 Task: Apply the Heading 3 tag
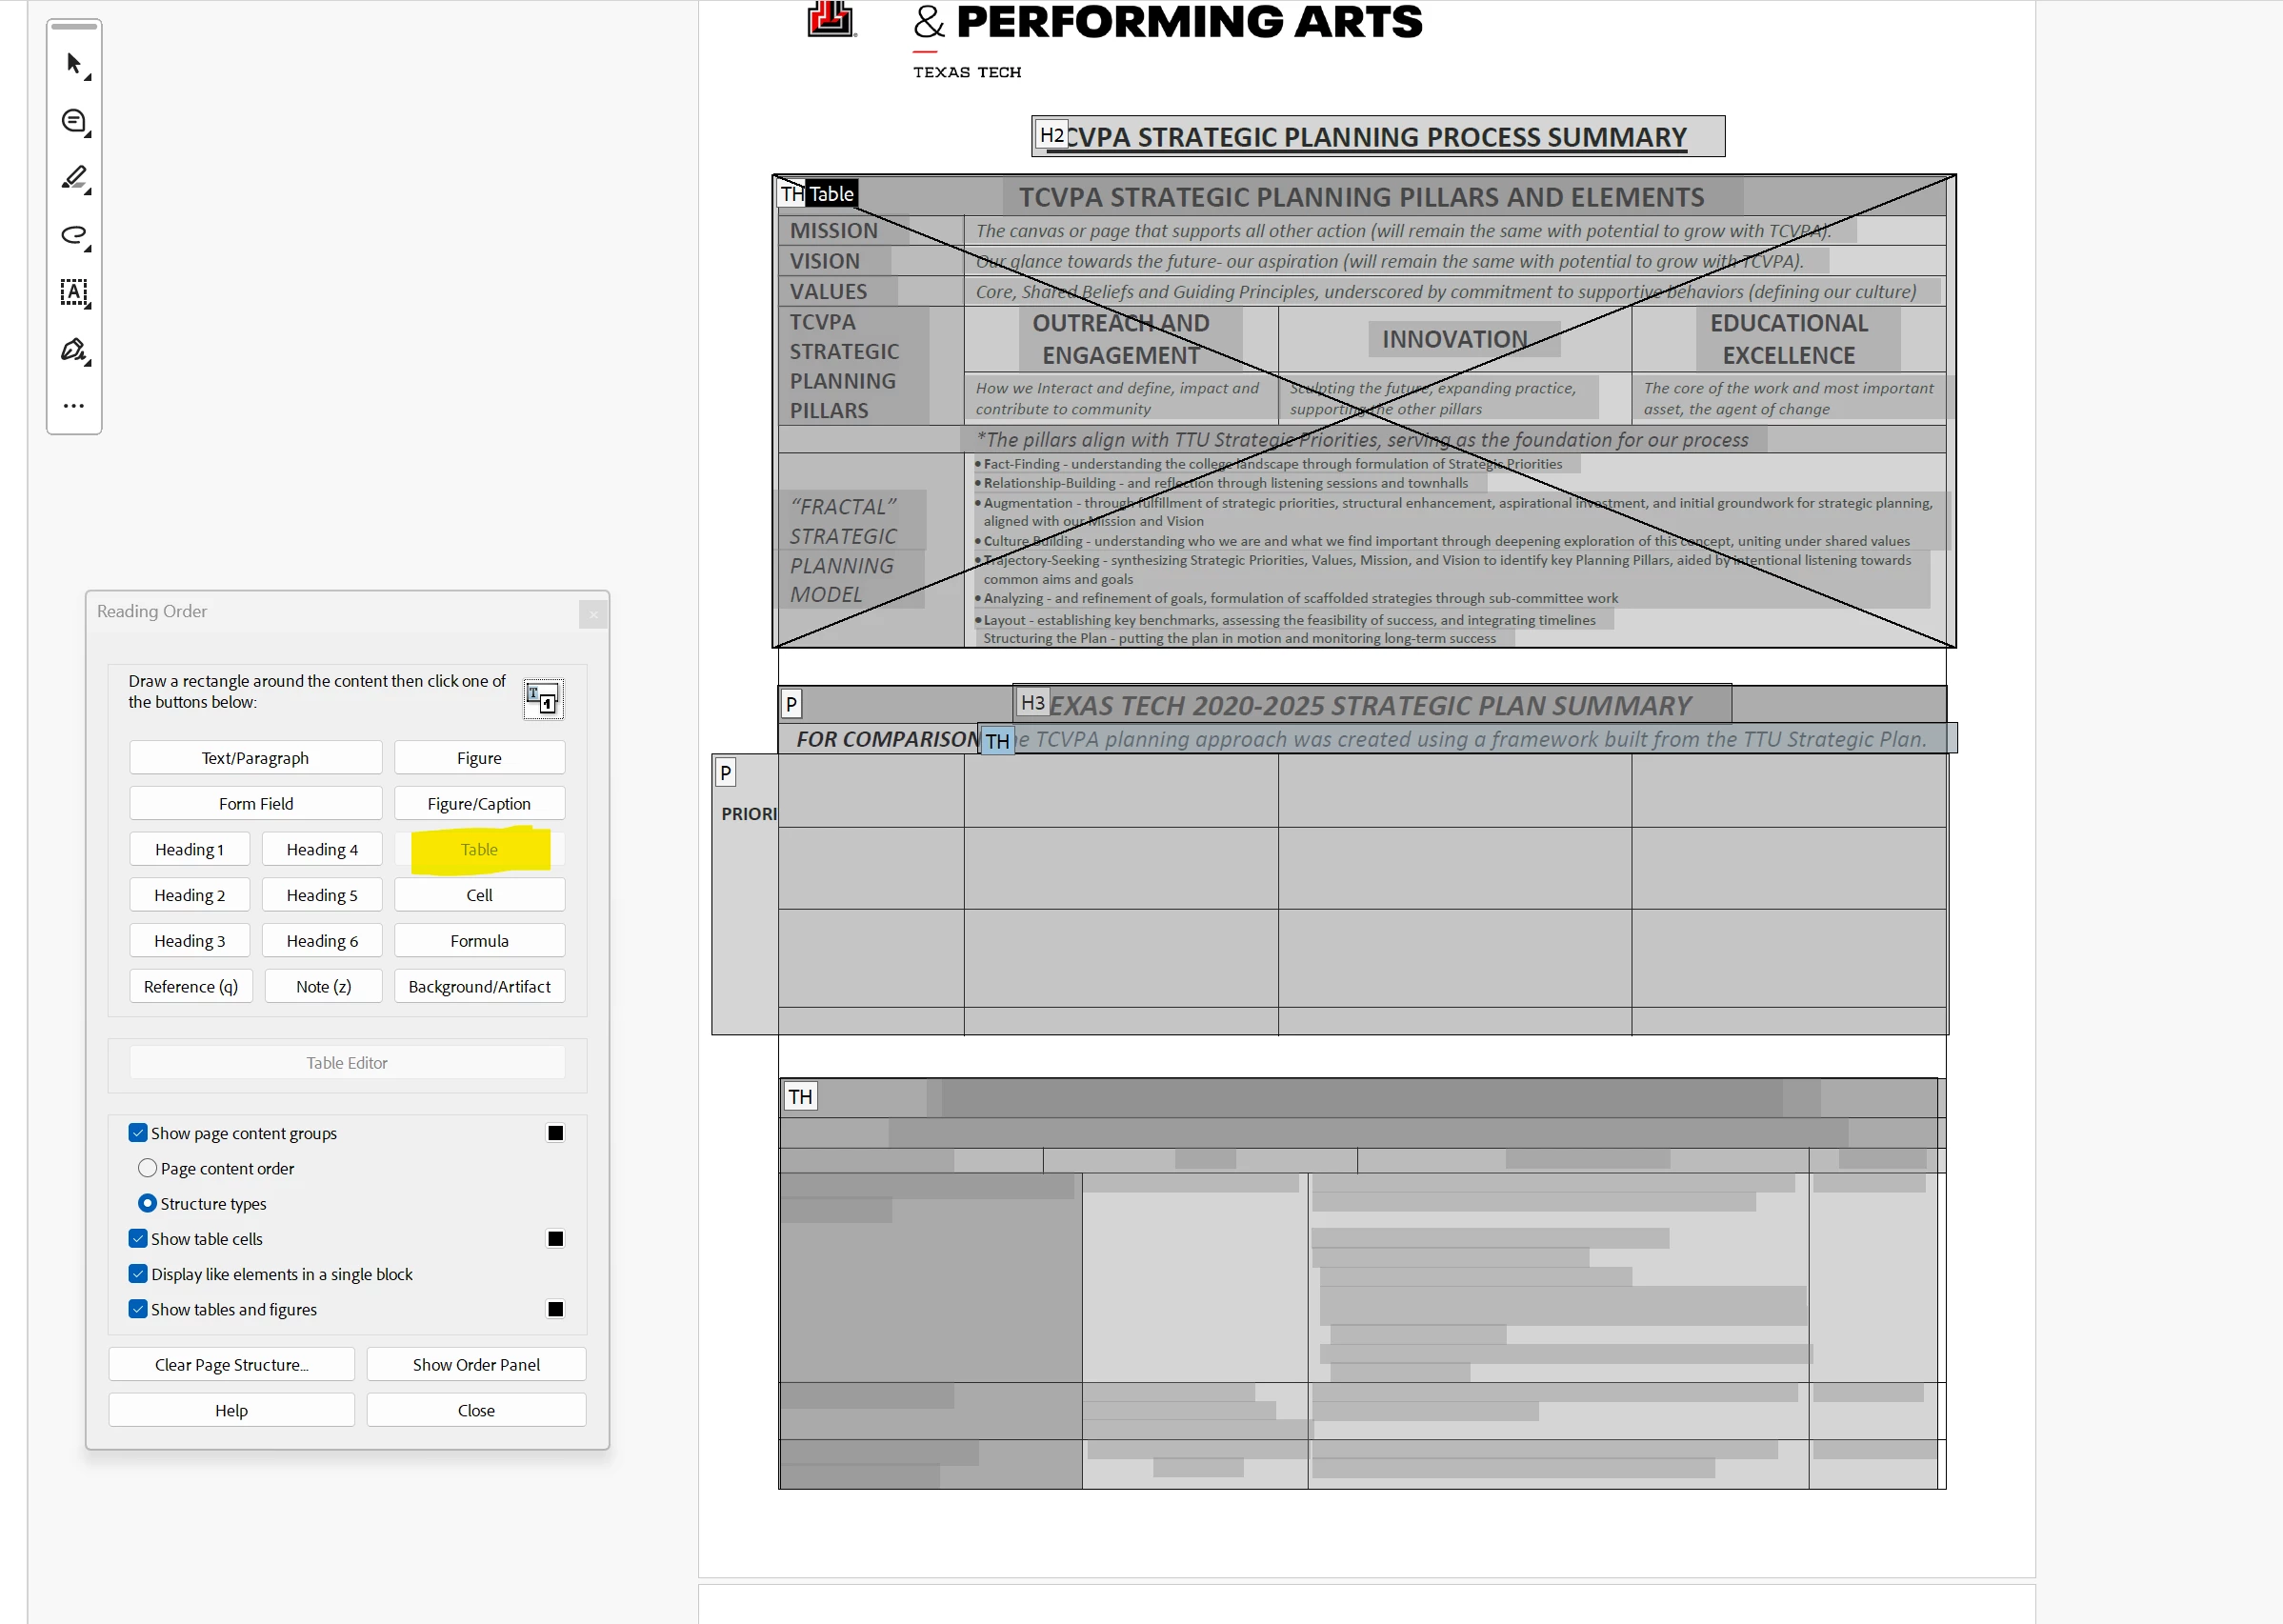pos(189,940)
